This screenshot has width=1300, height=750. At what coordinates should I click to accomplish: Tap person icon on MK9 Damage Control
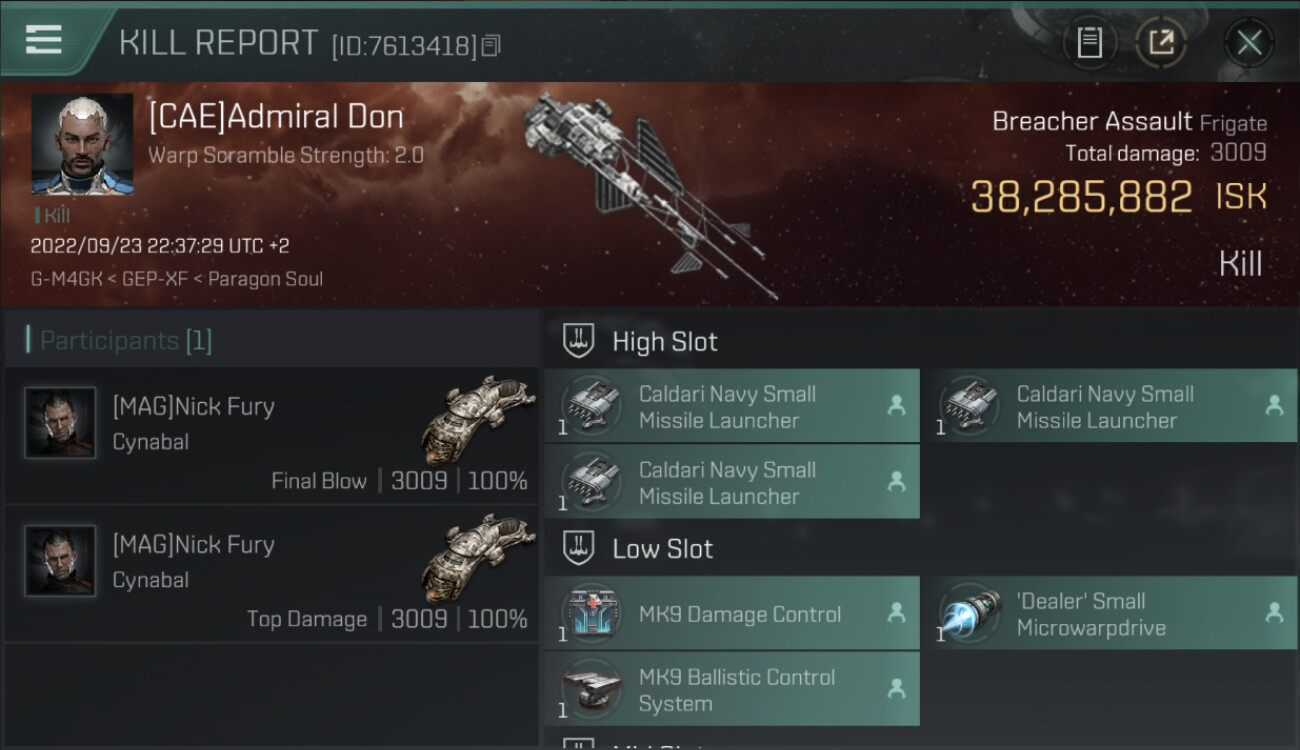point(896,612)
